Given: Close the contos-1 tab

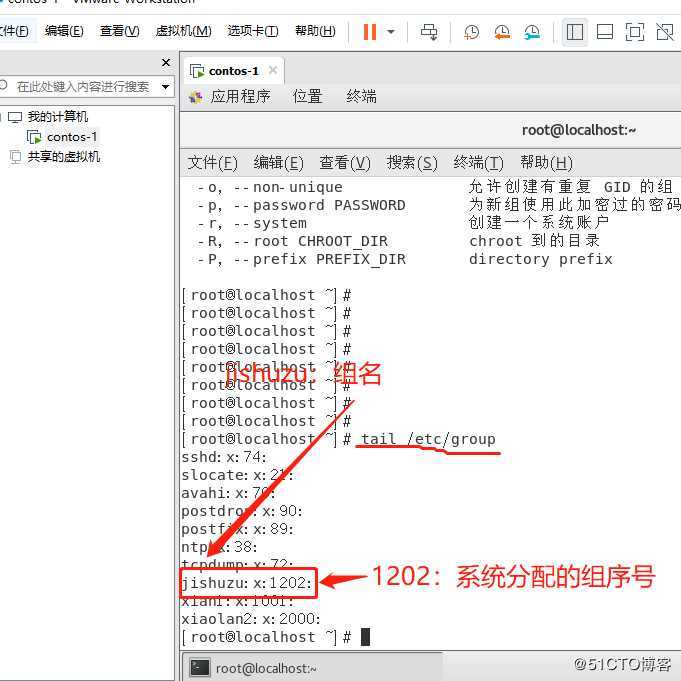Looking at the screenshot, I should click(273, 70).
